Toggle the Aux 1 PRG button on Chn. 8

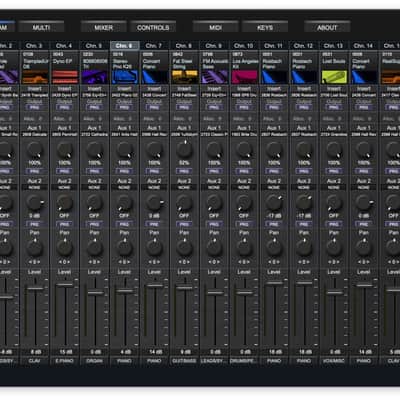184,171
